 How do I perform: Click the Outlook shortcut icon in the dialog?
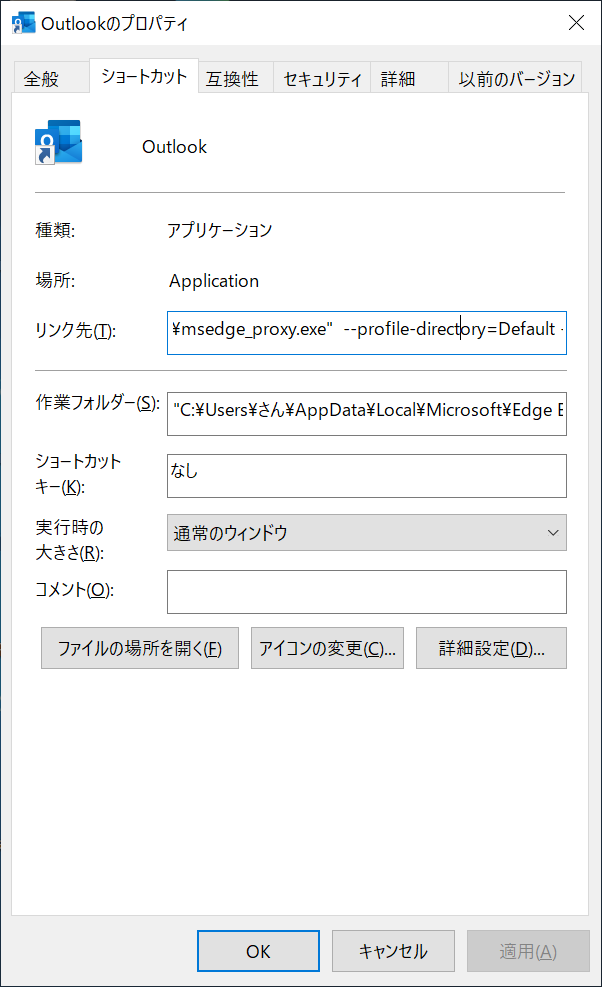tap(59, 142)
